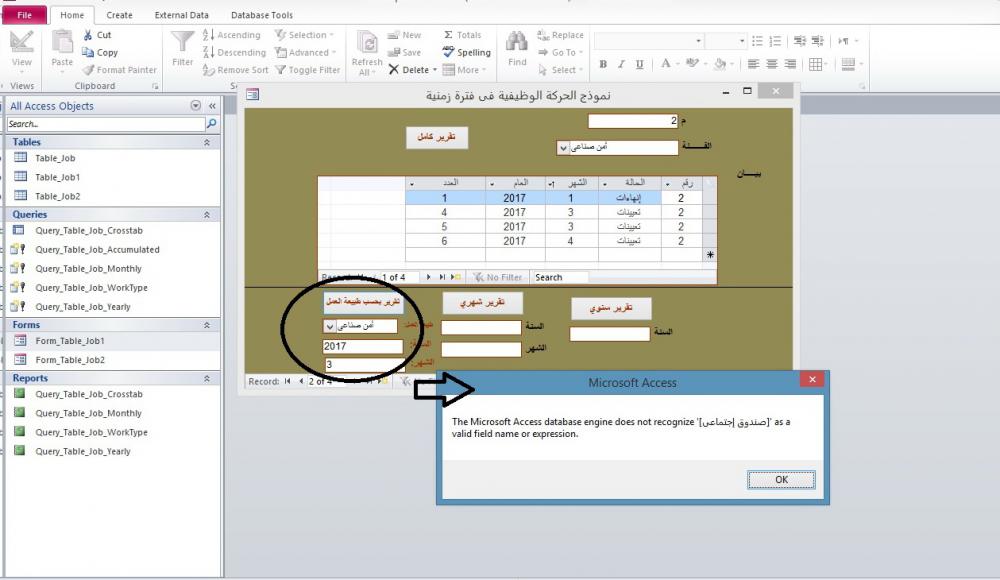
Task: Switch to the Home tab
Action: (71, 15)
